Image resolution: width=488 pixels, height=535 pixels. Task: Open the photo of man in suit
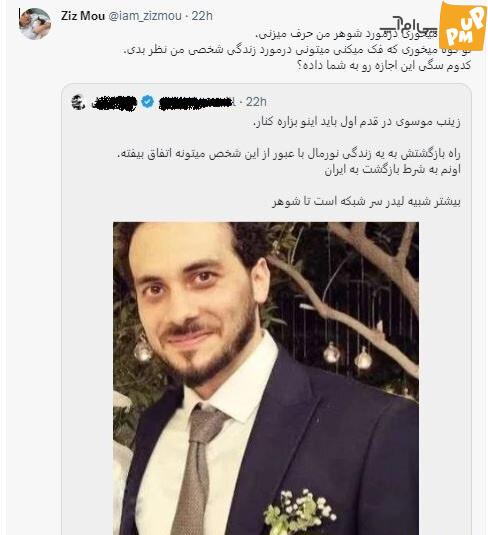point(266,378)
